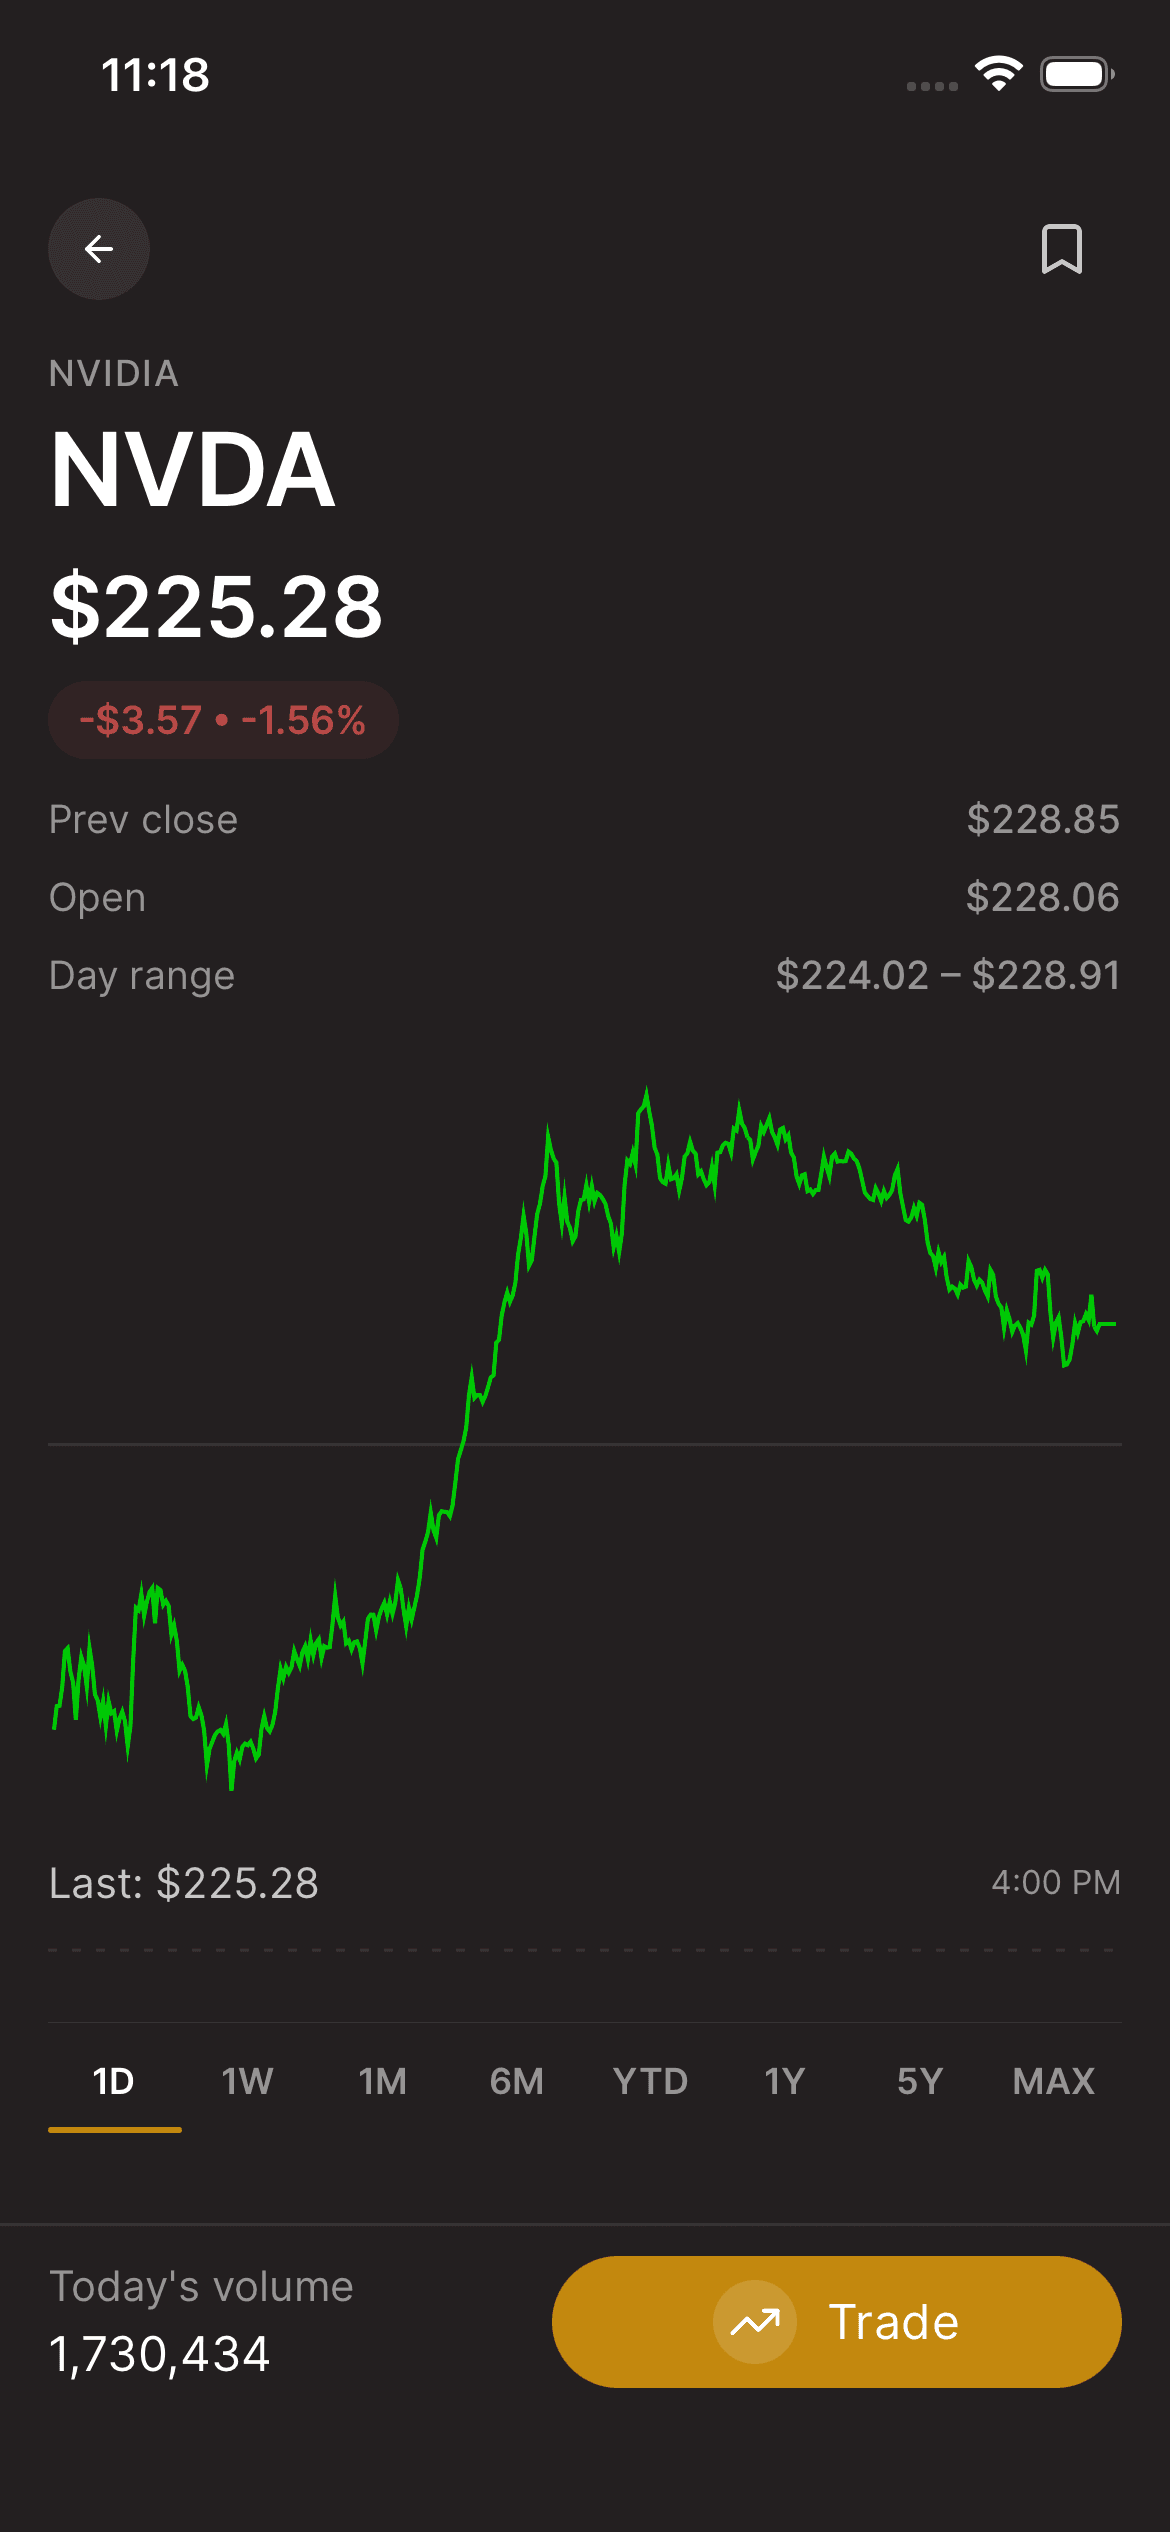Tap the Day range value row
The width and height of the screenshot is (1170, 2532).
[585, 975]
